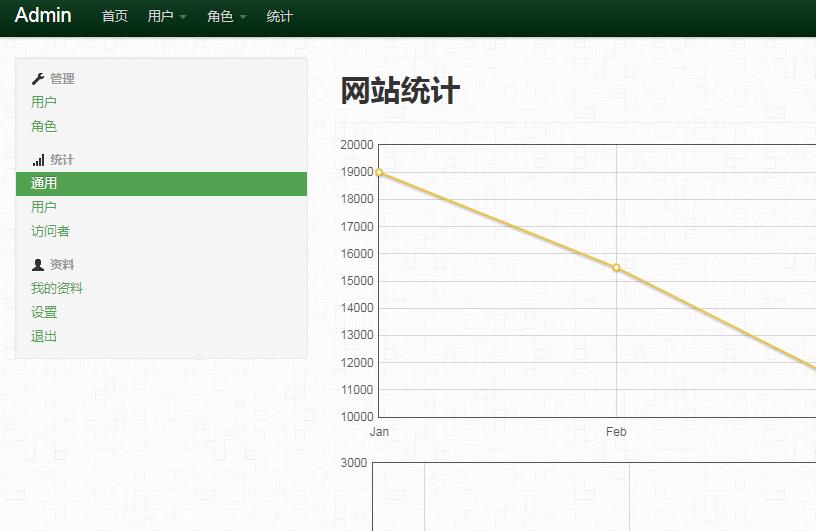Screen dimensions: 816x531
Task: Go to 我的资料 in the sidebar
Action: tap(57, 288)
